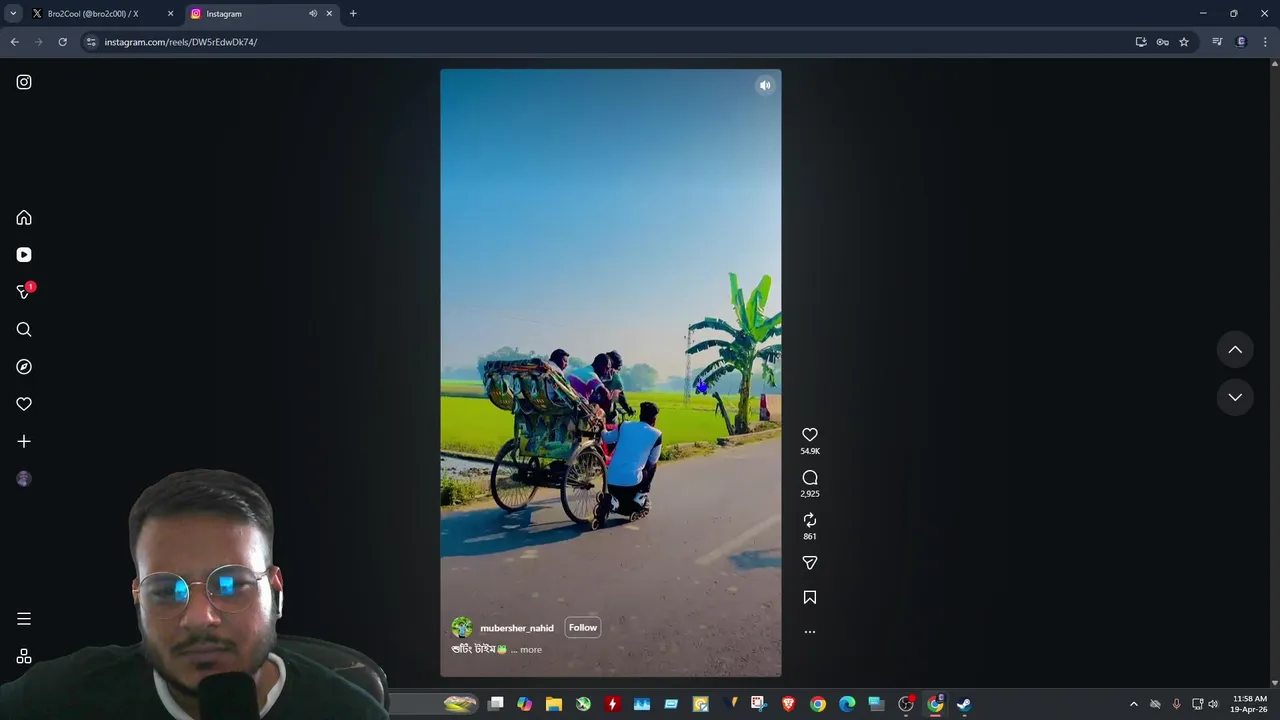Open Messages with the red badge

tap(24, 292)
